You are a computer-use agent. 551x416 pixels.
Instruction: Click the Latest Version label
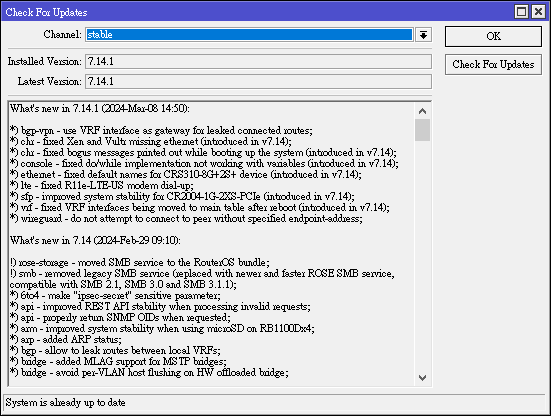(50, 82)
